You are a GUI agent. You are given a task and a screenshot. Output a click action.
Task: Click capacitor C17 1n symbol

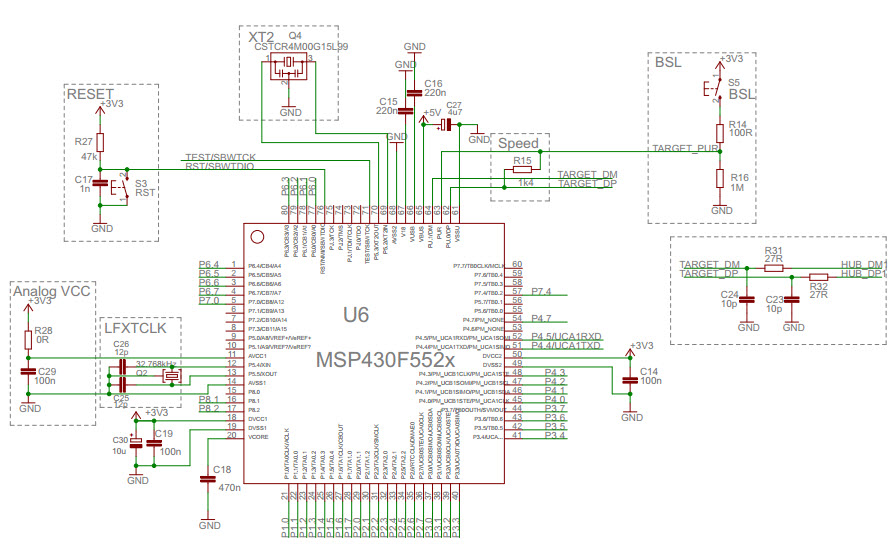click(100, 183)
